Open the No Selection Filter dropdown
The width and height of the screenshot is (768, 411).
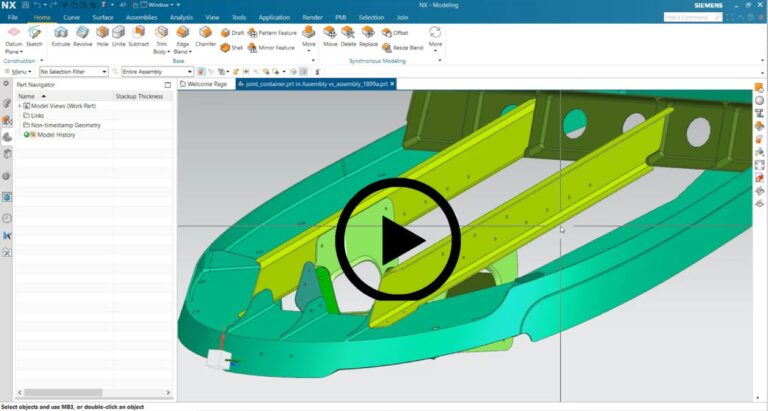(x=73, y=72)
